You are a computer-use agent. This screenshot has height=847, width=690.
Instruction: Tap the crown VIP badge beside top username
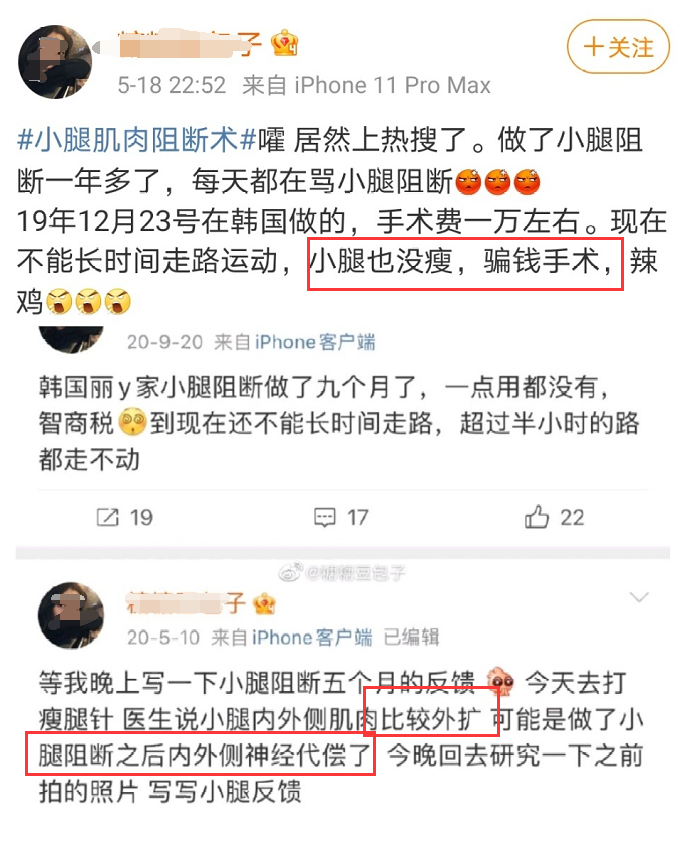pyautogui.click(x=284, y=44)
